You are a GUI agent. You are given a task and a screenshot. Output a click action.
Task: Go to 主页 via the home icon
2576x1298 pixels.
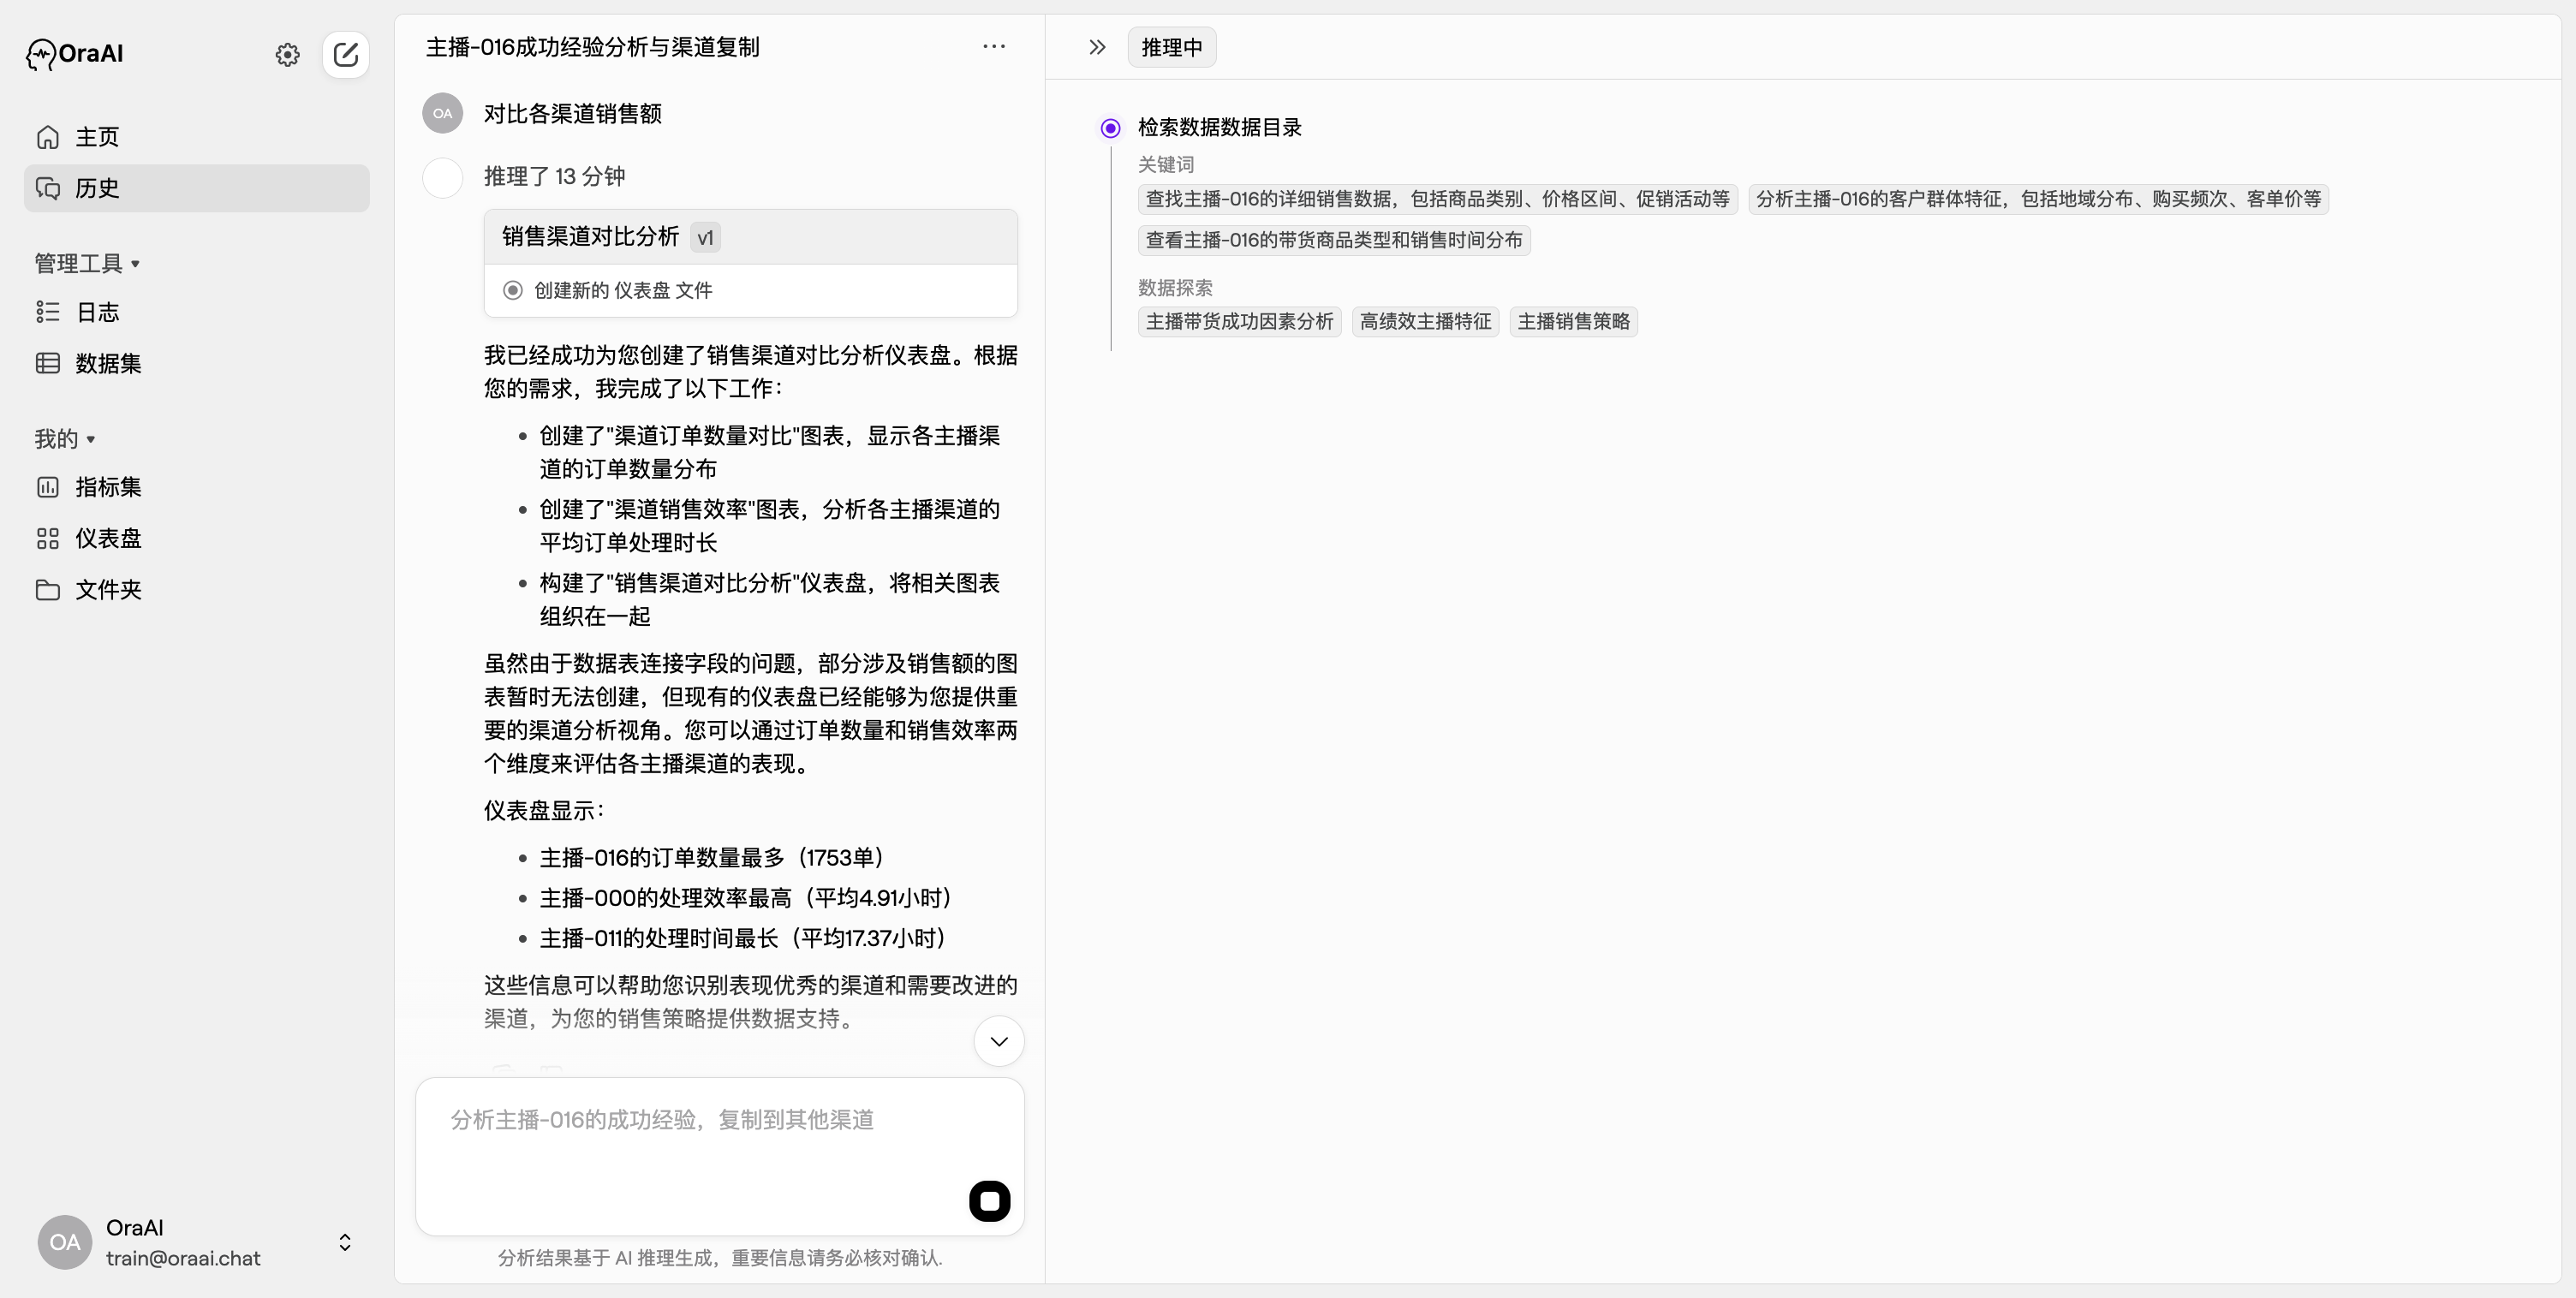[47, 137]
